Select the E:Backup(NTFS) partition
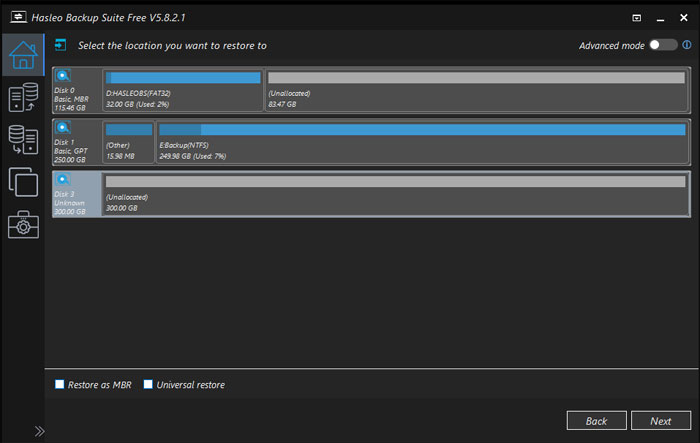This screenshot has width=700, height=443. [422, 142]
